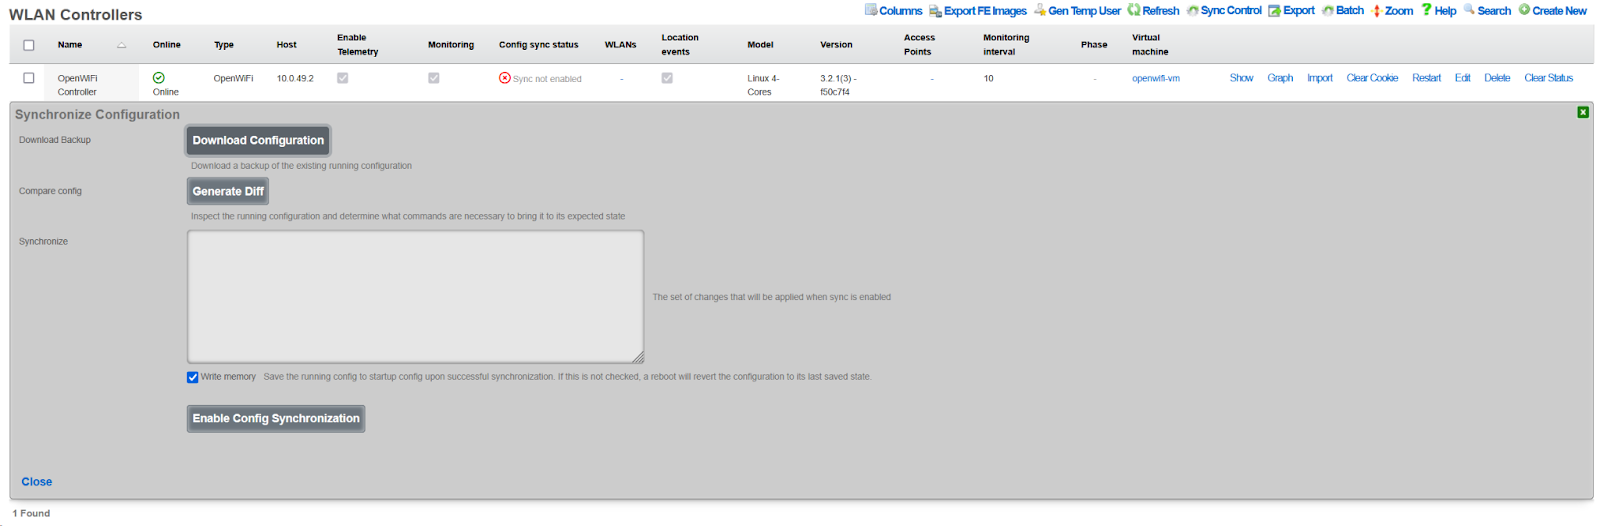Click Generate Diff button
The height and width of the screenshot is (526, 1600).
tap(228, 191)
